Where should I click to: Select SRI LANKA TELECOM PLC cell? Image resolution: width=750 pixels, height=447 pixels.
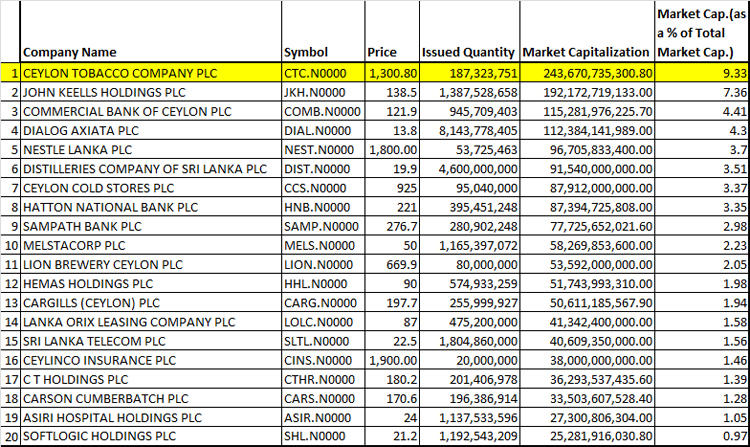[x=151, y=341]
